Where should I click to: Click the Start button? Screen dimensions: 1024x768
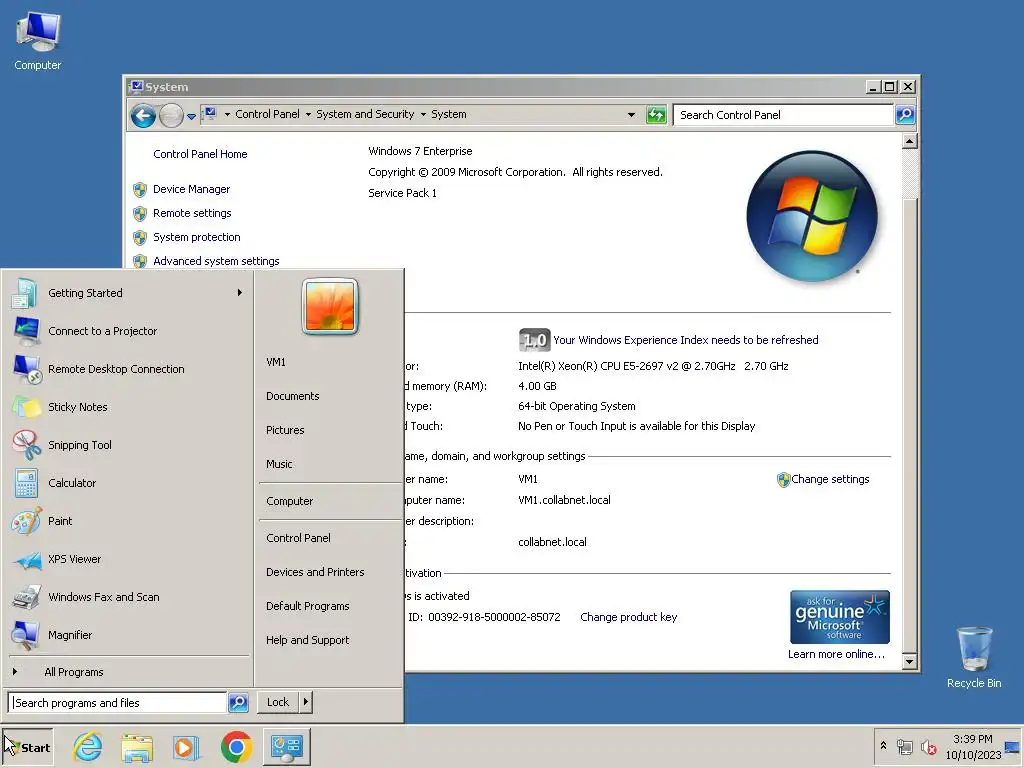27,747
